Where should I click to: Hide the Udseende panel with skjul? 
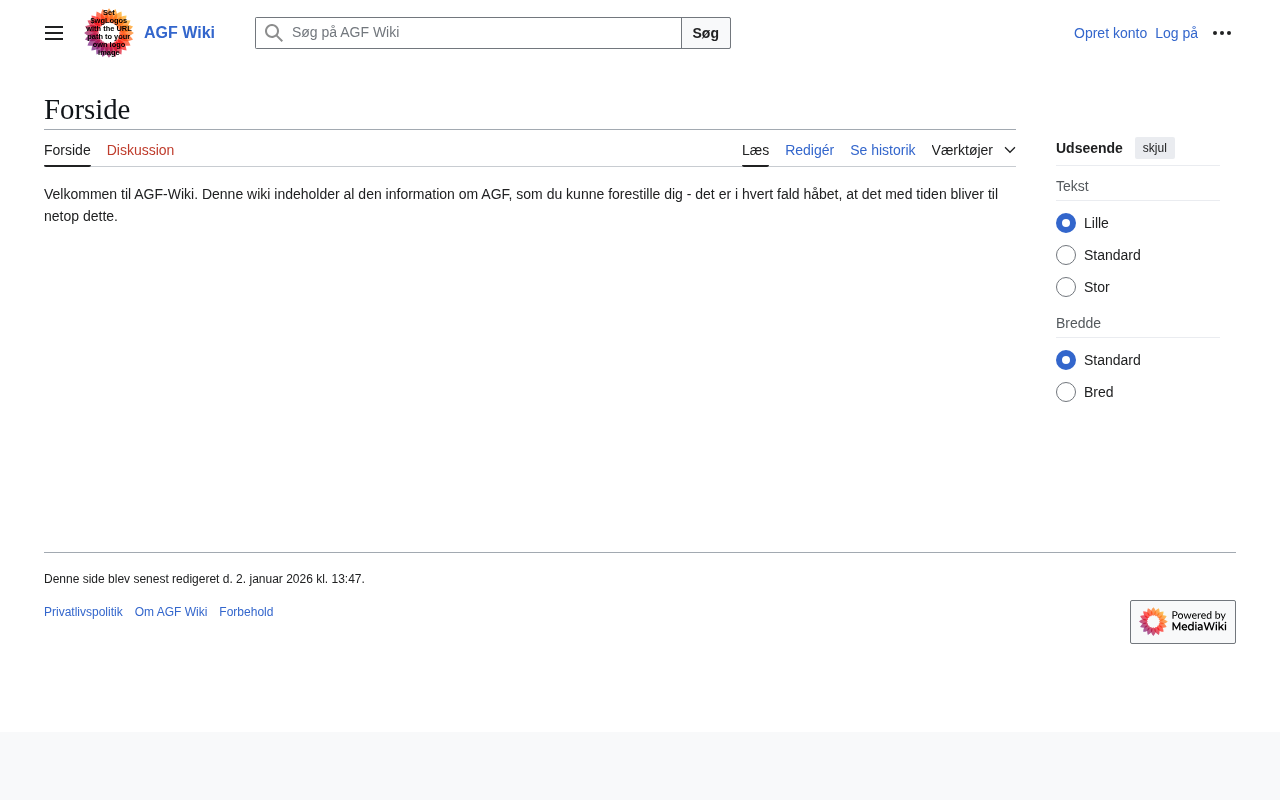click(1154, 148)
